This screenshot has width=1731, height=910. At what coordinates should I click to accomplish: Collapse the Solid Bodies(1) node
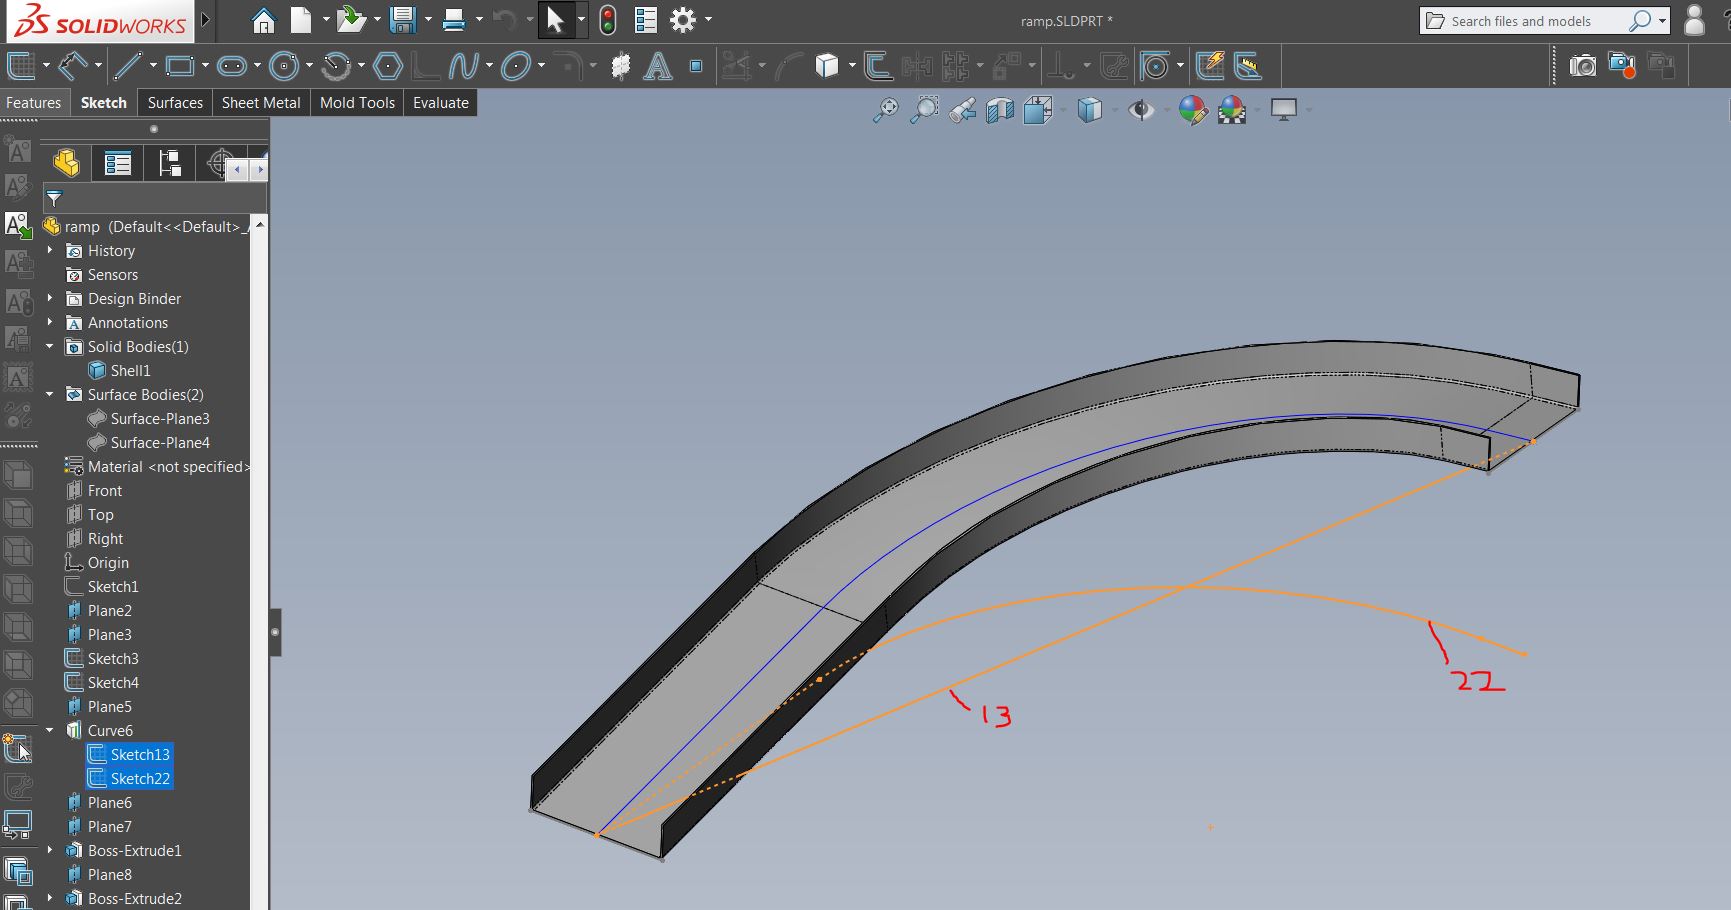click(x=50, y=347)
